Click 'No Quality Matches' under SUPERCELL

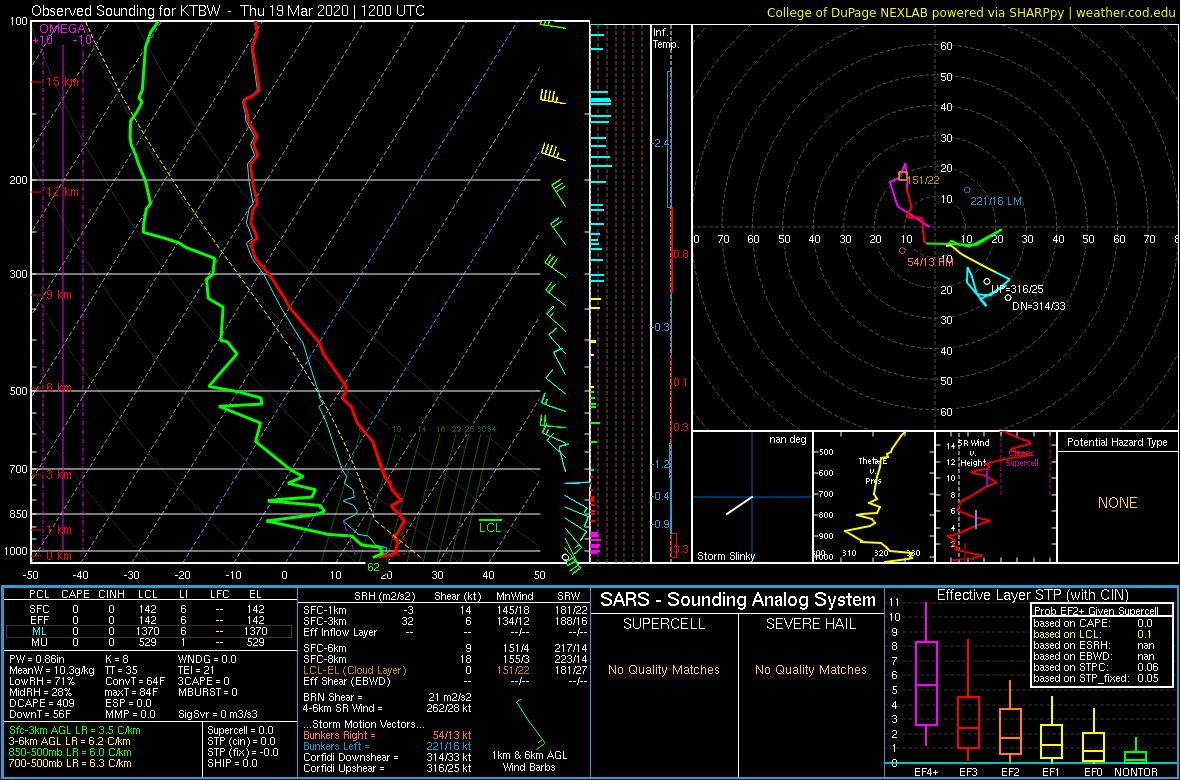point(664,669)
